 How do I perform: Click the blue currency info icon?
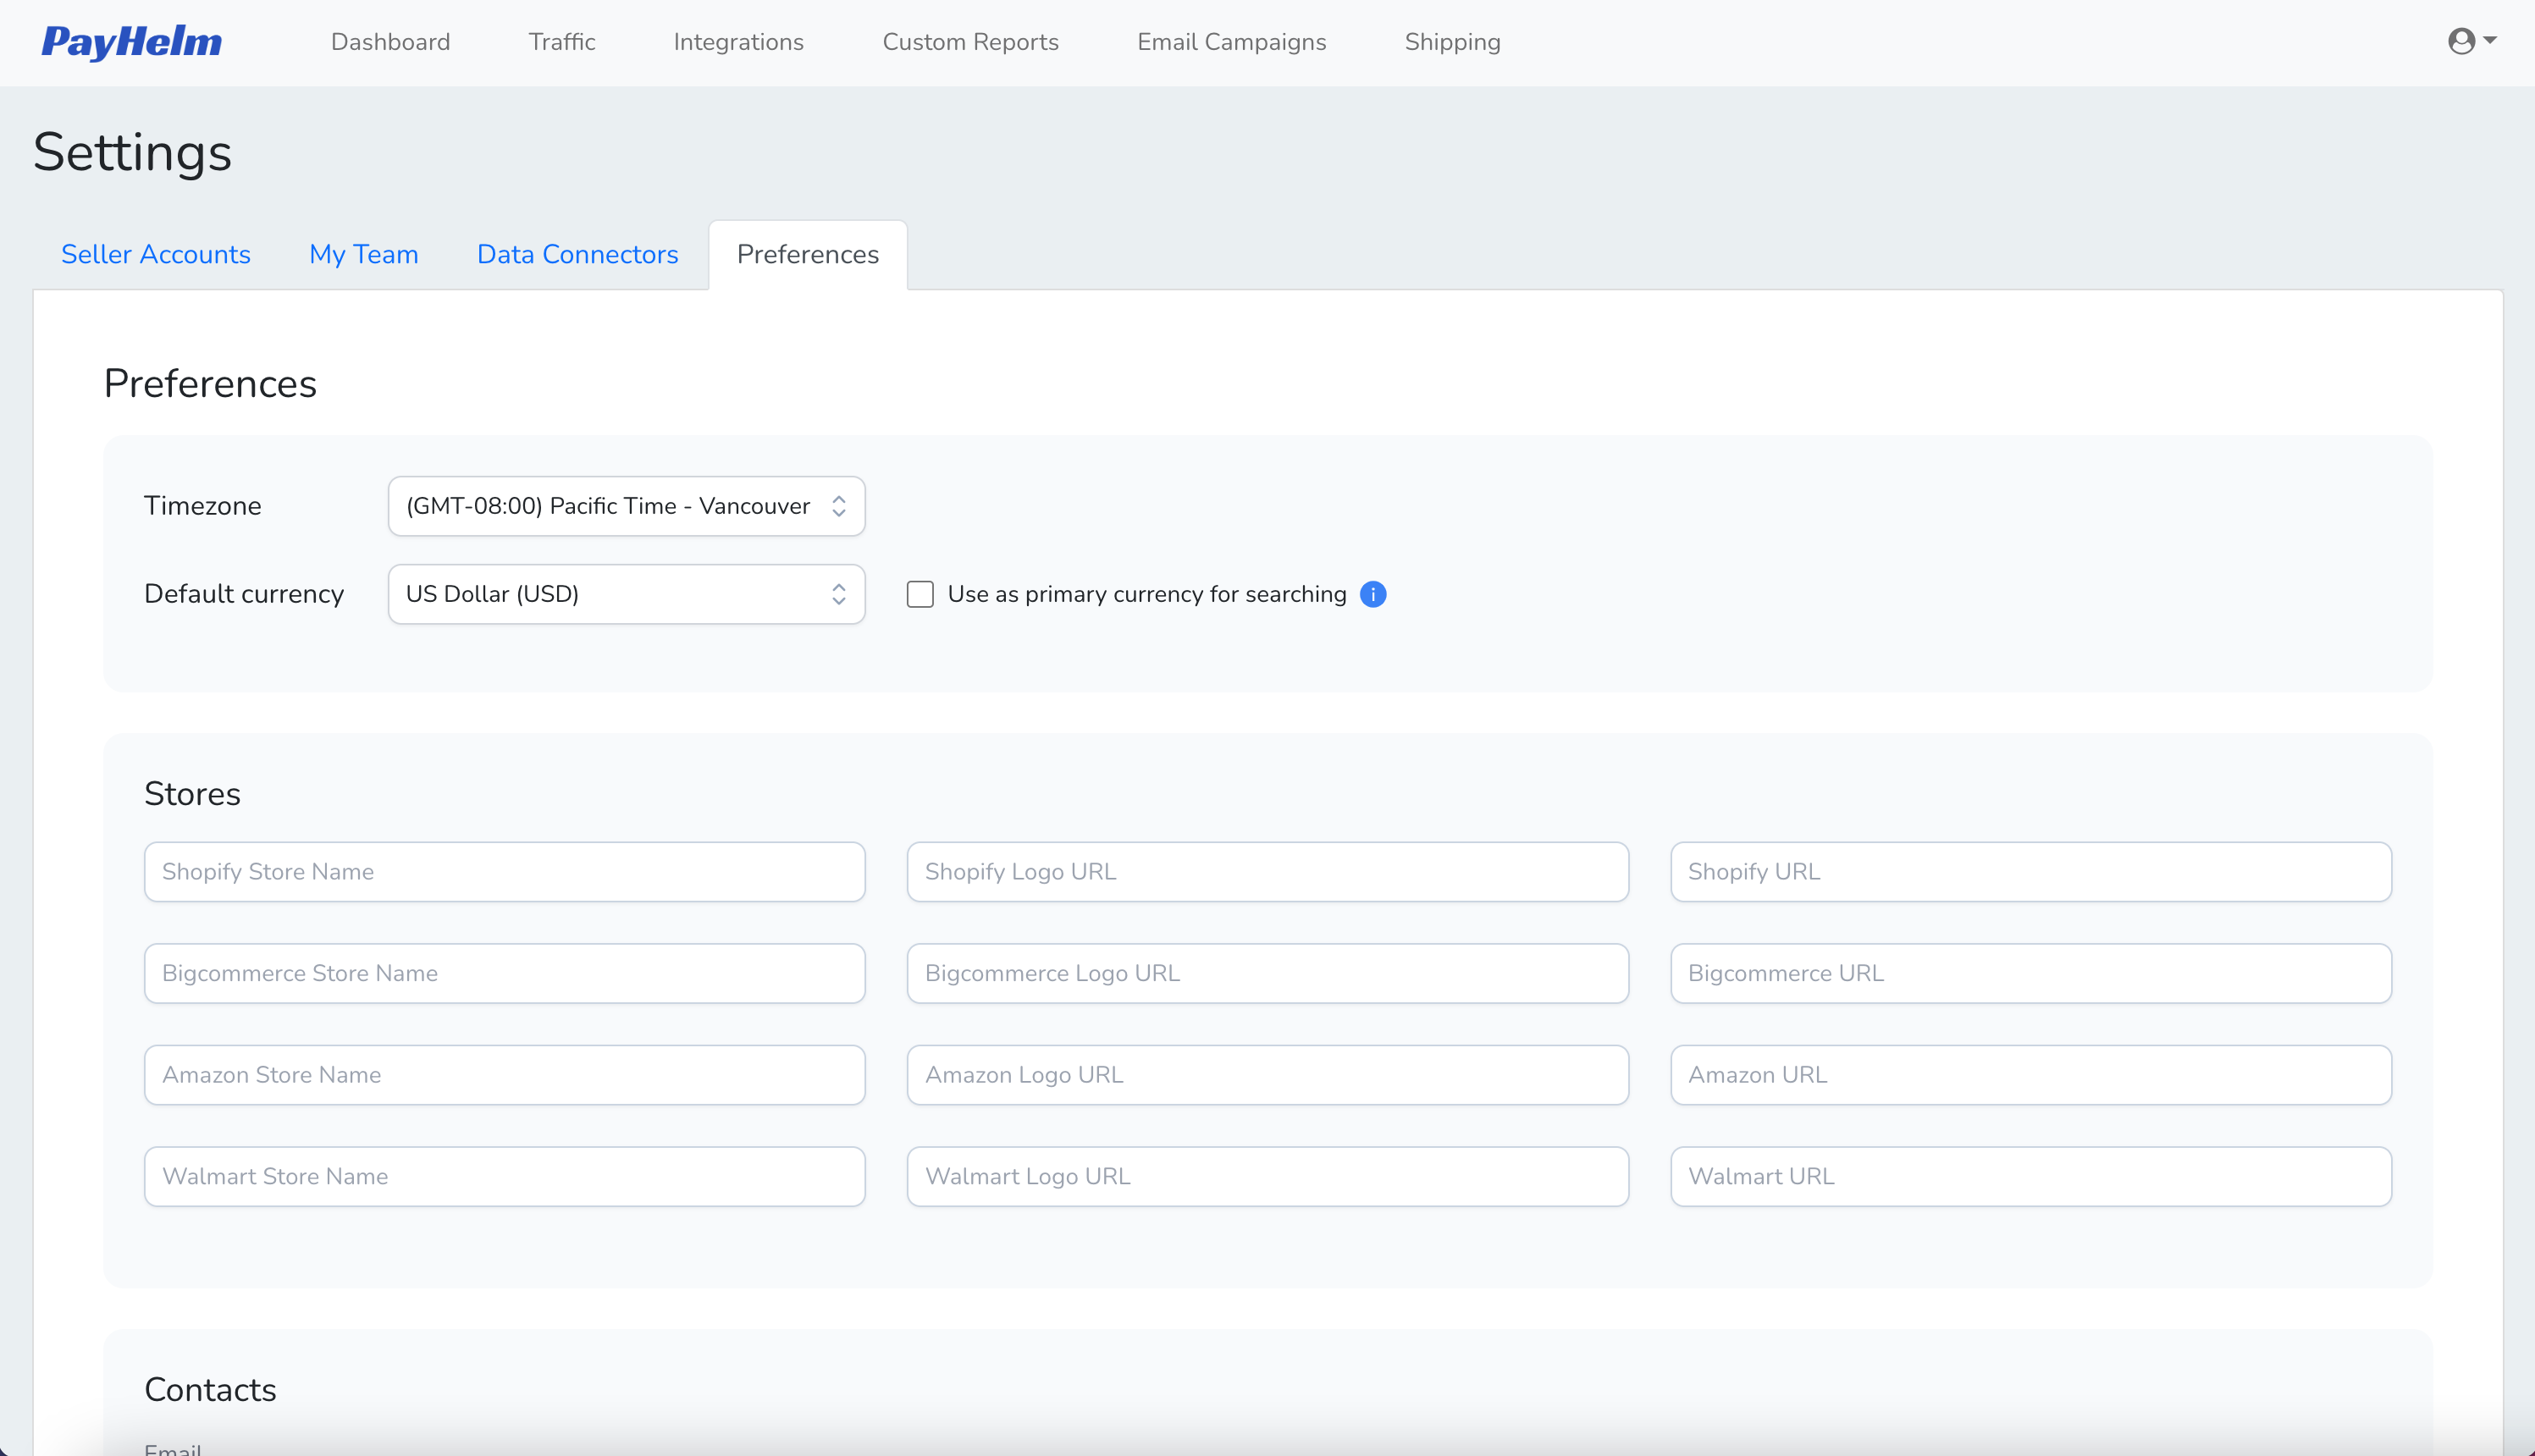[x=1373, y=594]
